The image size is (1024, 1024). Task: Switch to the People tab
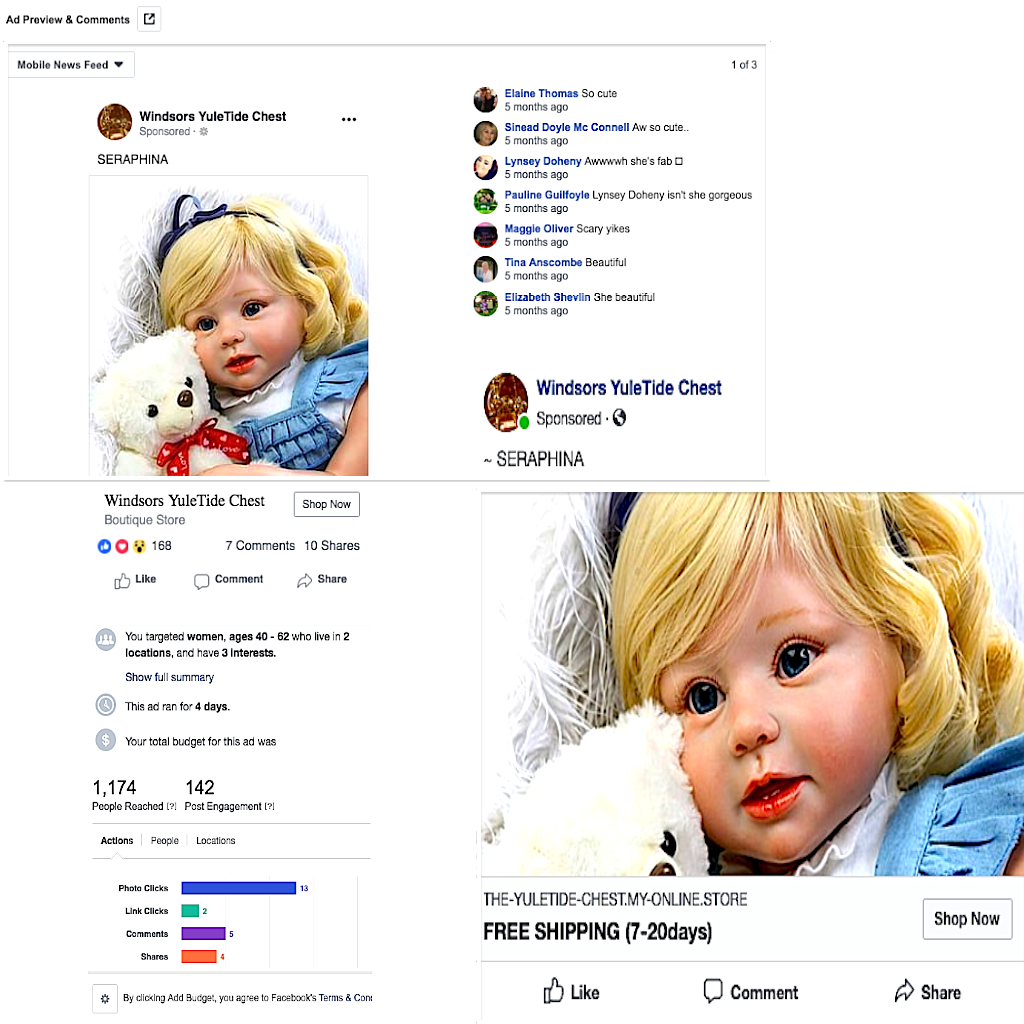(165, 840)
